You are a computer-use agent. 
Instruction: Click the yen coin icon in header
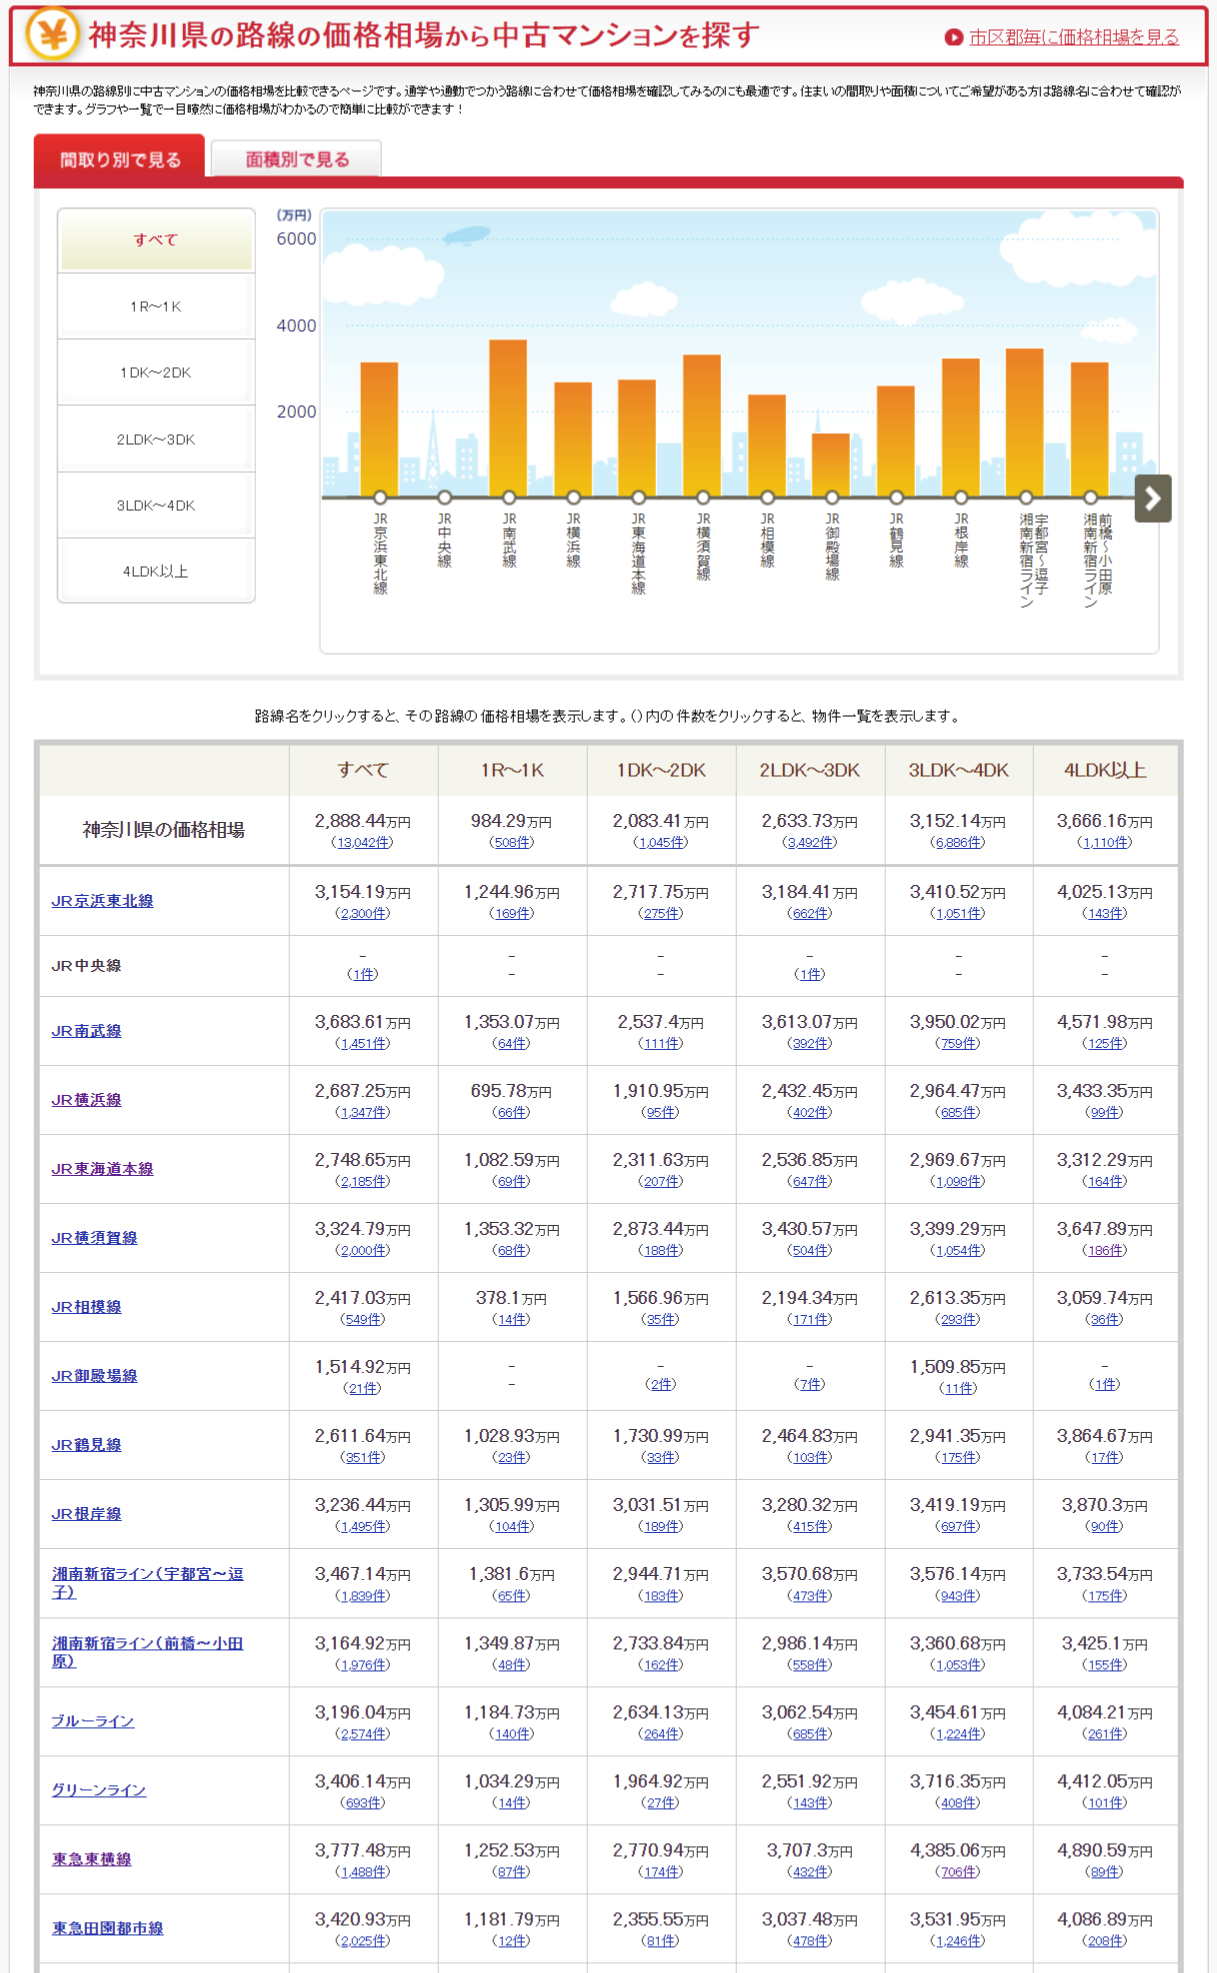[52, 33]
